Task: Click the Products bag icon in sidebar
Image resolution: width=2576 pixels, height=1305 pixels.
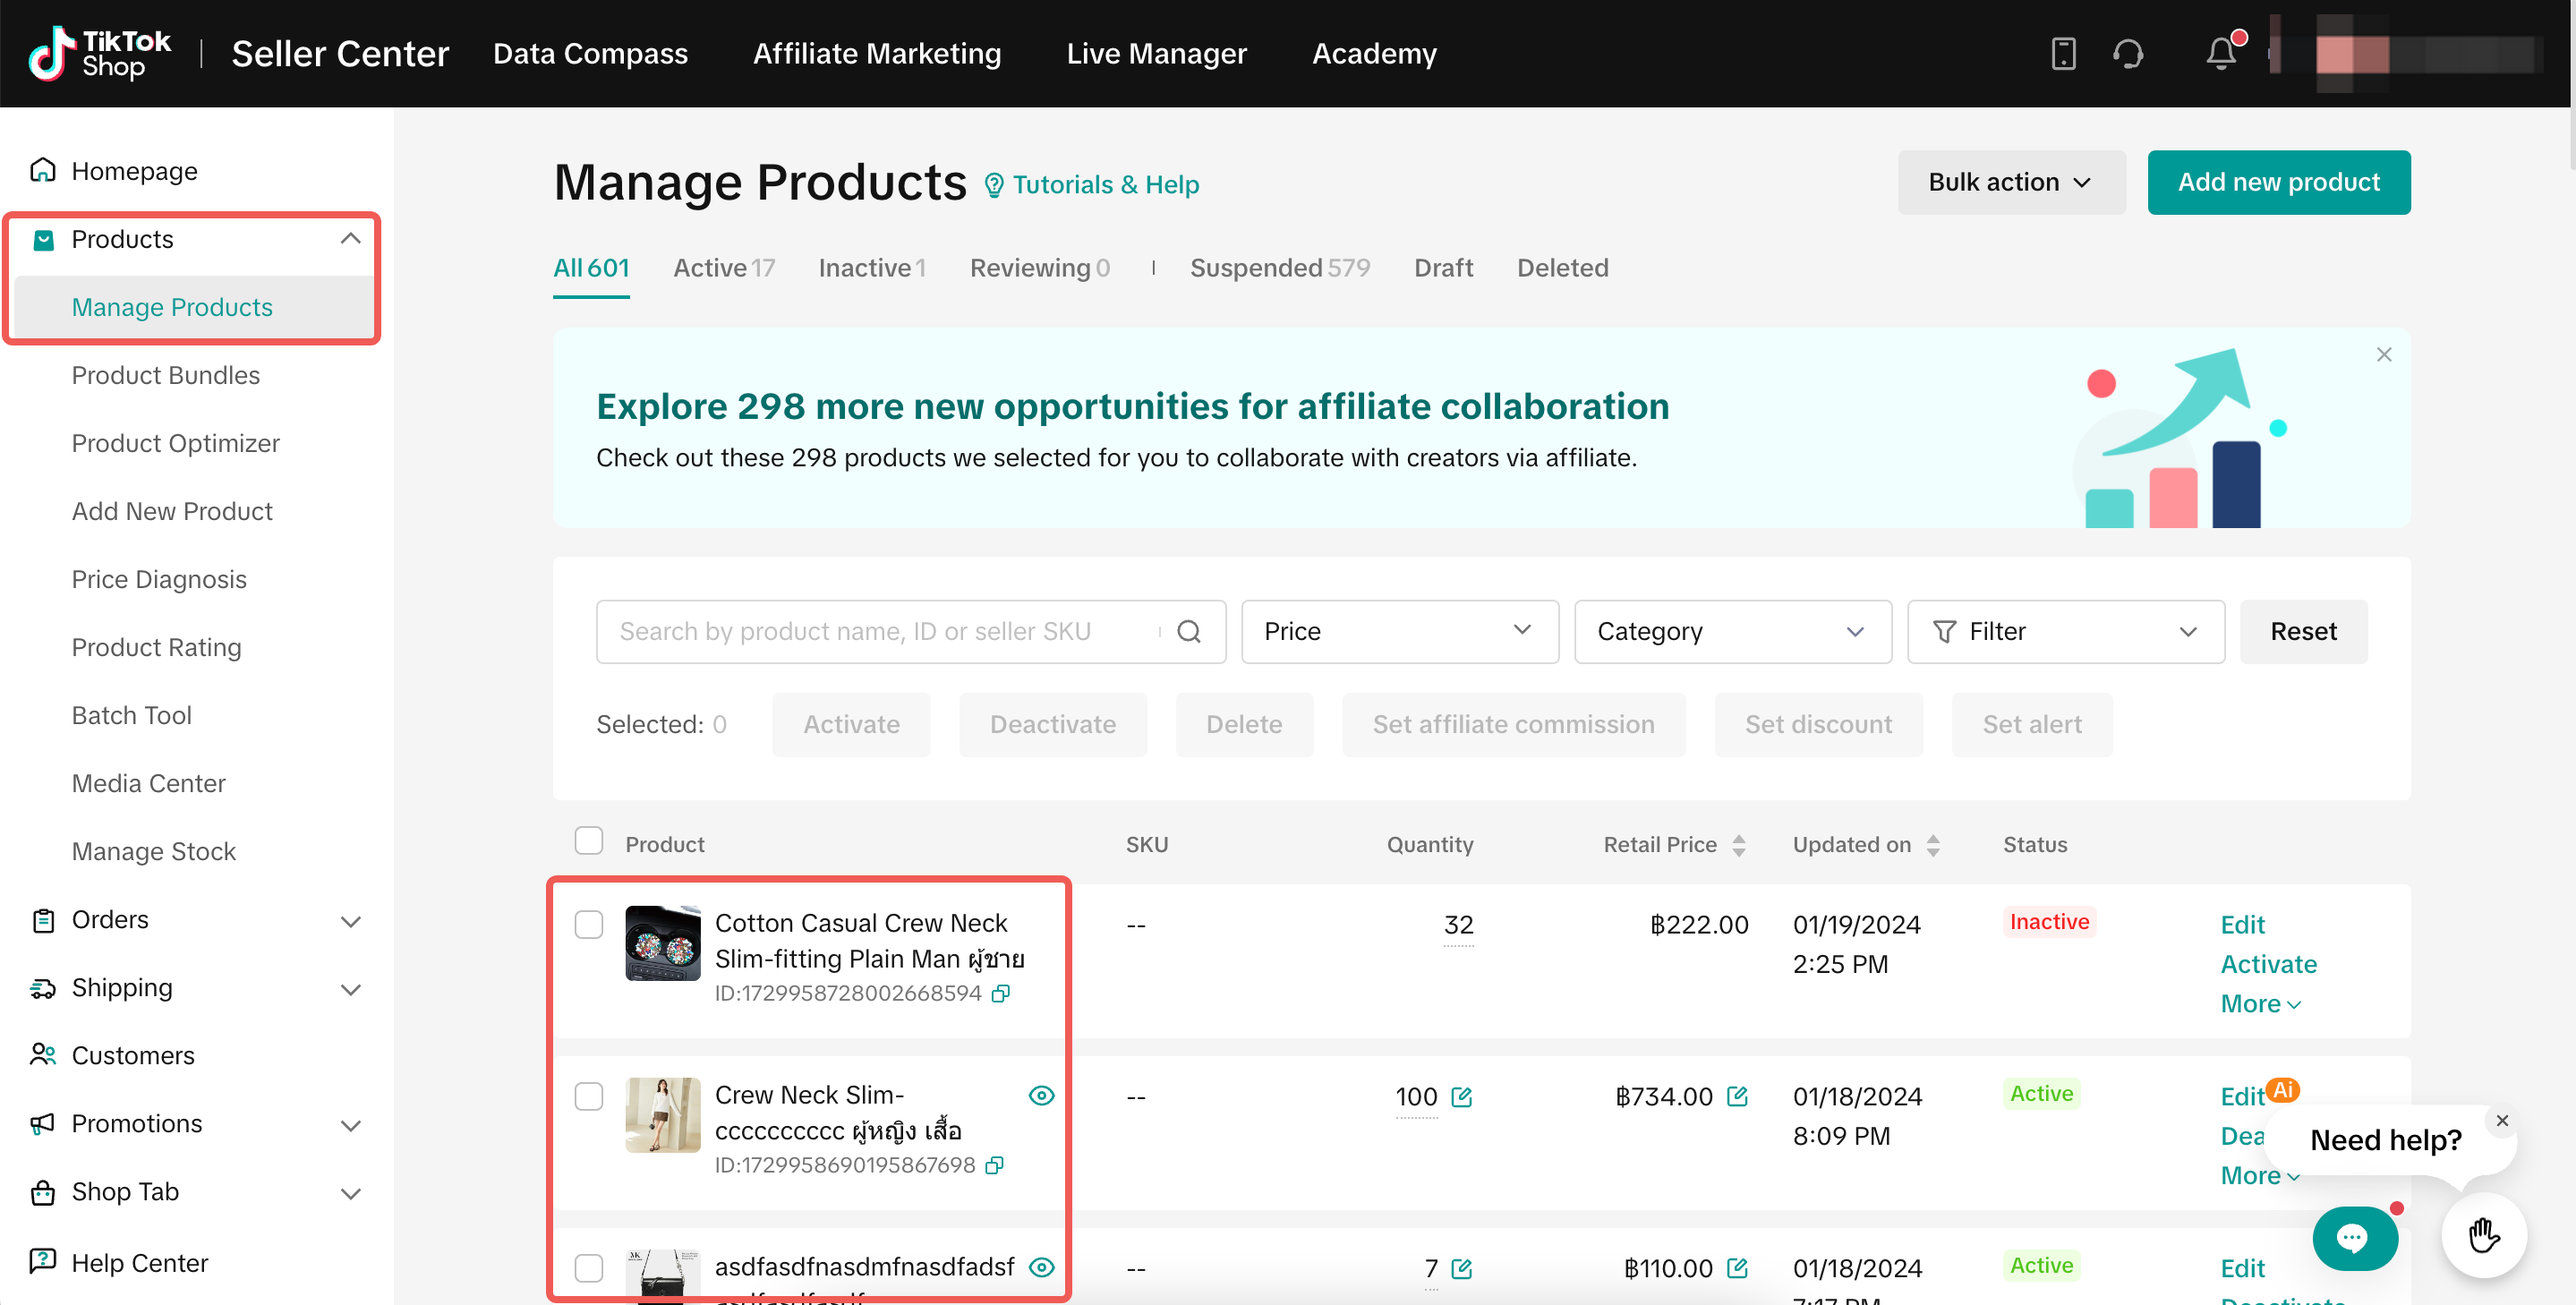Action: 43,239
